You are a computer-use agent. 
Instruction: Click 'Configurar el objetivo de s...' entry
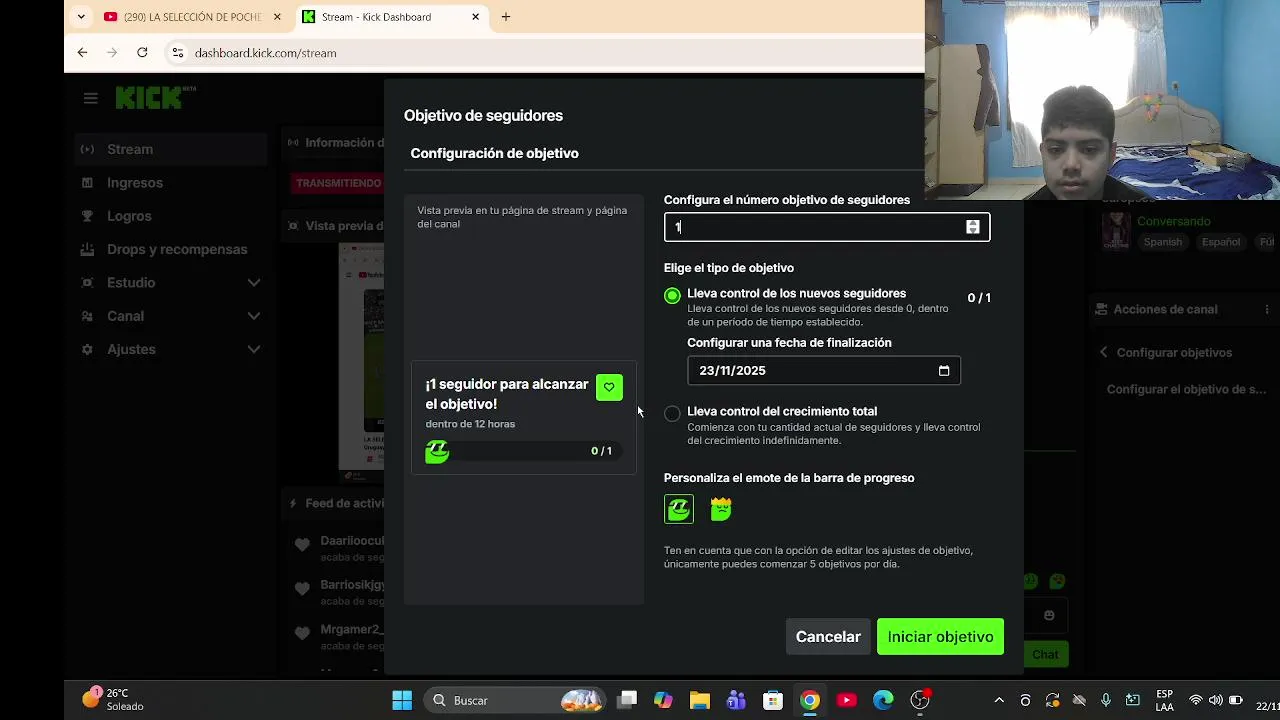(1186, 390)
